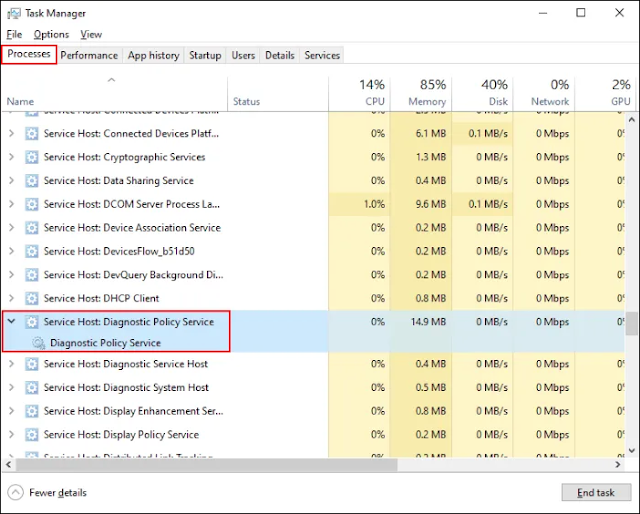The width and height of the screenshot is (640, 514).
Task: Select Service Host: Display Enhancement Ser... row text
Action: click(x=133, y=411)
